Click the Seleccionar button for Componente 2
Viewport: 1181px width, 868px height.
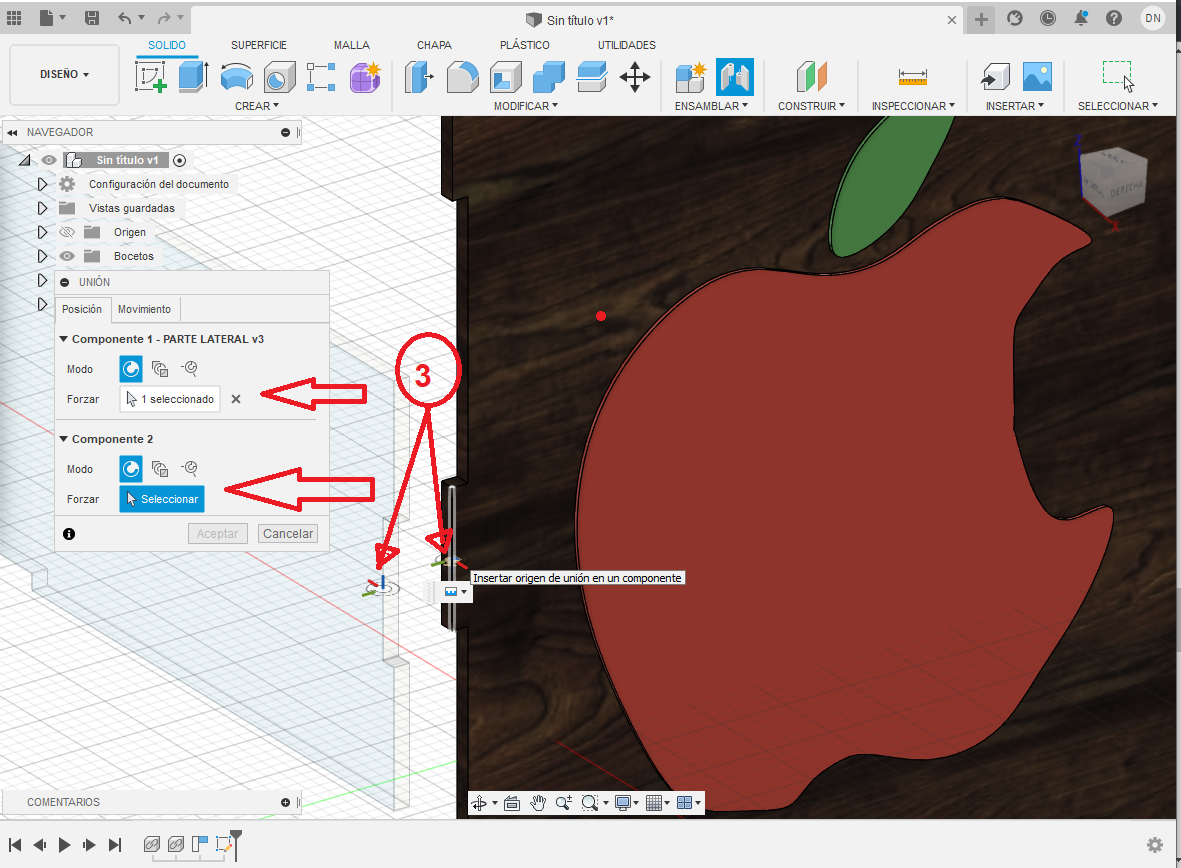click(x=162, y=499)
